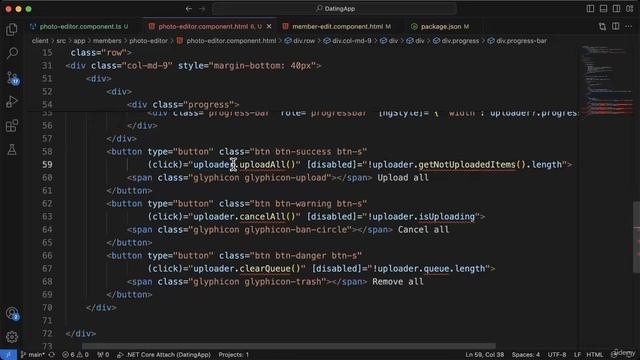
Task: Click the DatingApp command center search
Action: click(x=335, y=9)
